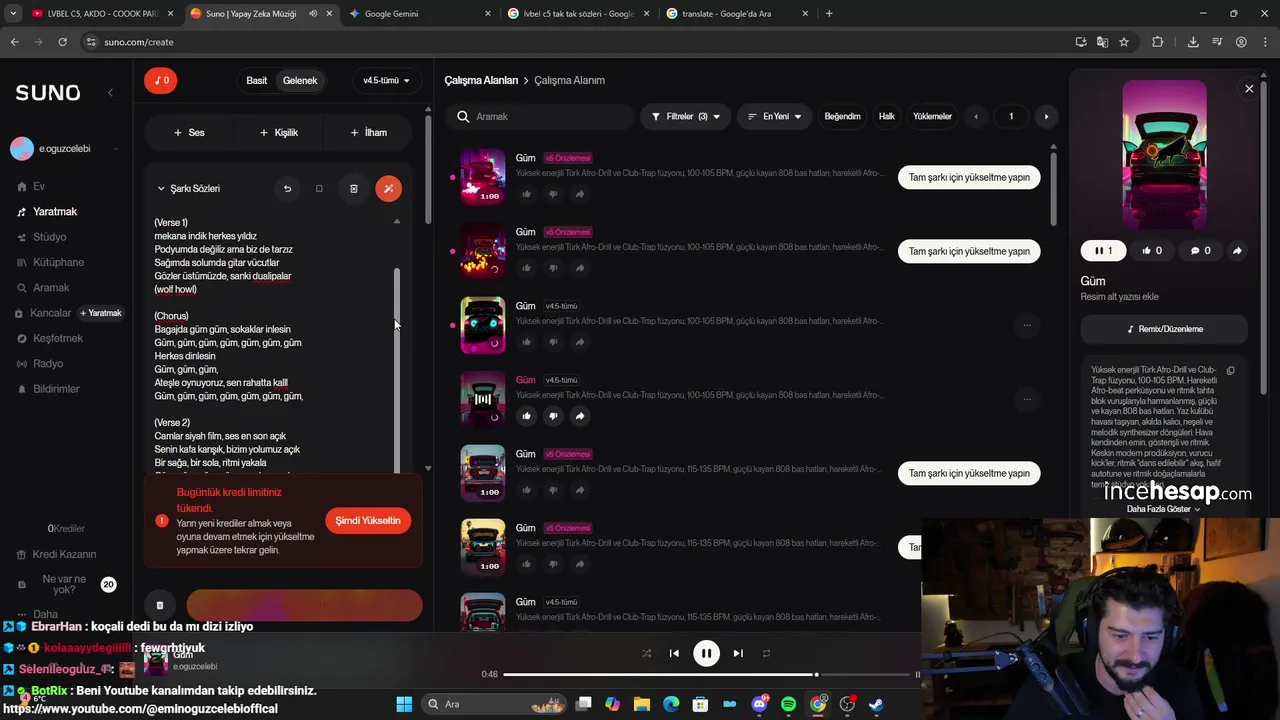The width and height of the screenshot is (1280, 720).
Task: Click the lyrics trash delete icon
Action: click(353, 188)
